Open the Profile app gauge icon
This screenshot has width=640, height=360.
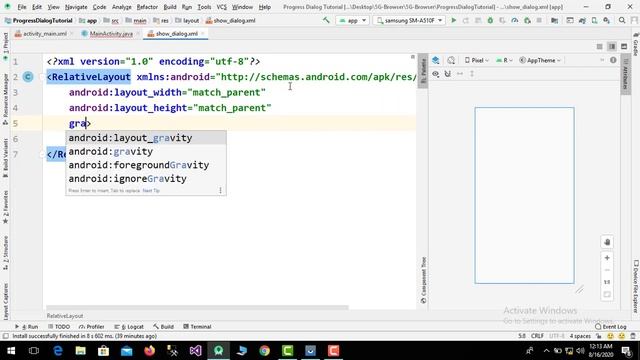[x=515, y=20]
